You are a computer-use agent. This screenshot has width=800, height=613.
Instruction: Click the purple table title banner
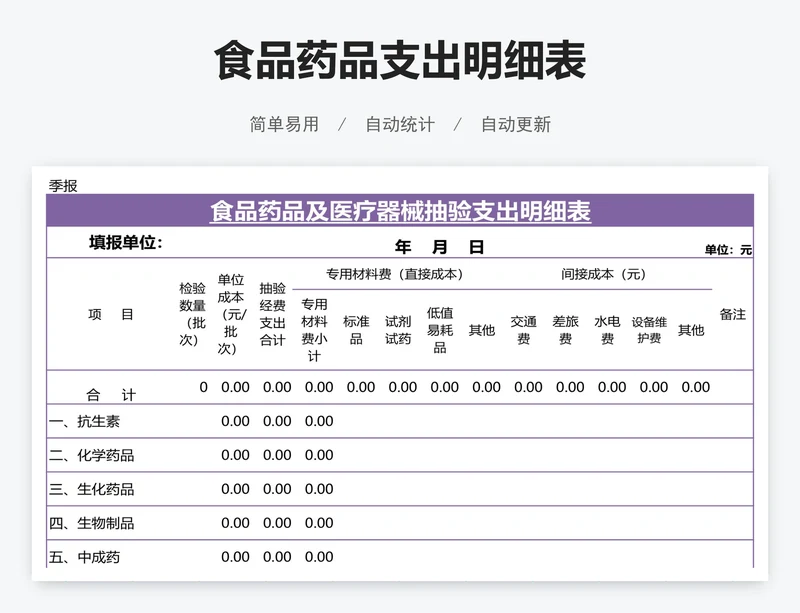coord(400,211)
